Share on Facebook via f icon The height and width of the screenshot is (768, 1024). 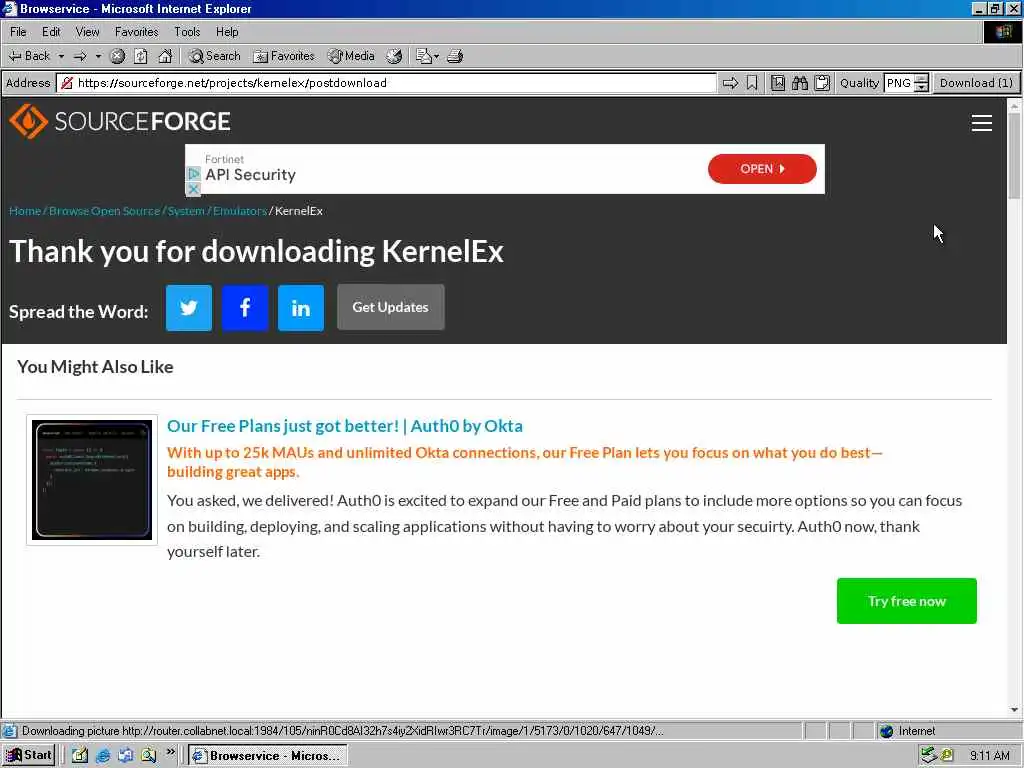(245, 308)
